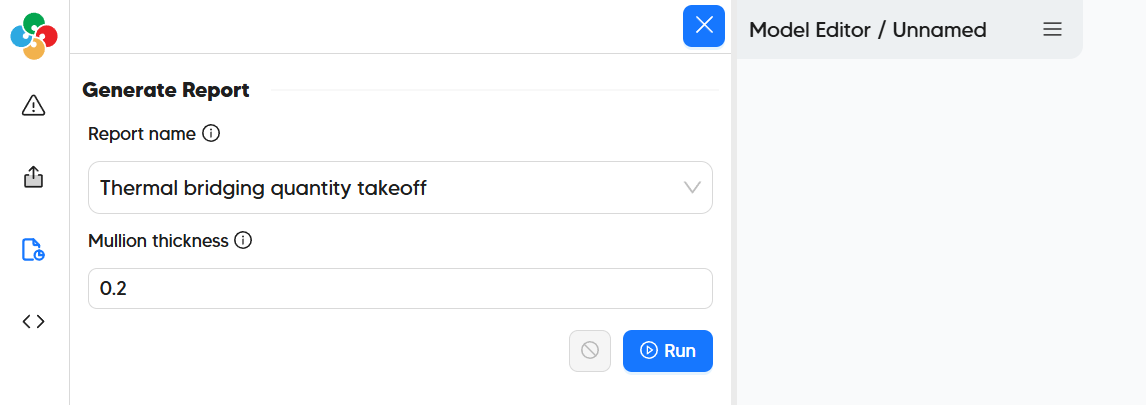Click the Model Editor / Unnamed title
The width and height of the screenshot is (1146, 405).
[x=867, y=30]
